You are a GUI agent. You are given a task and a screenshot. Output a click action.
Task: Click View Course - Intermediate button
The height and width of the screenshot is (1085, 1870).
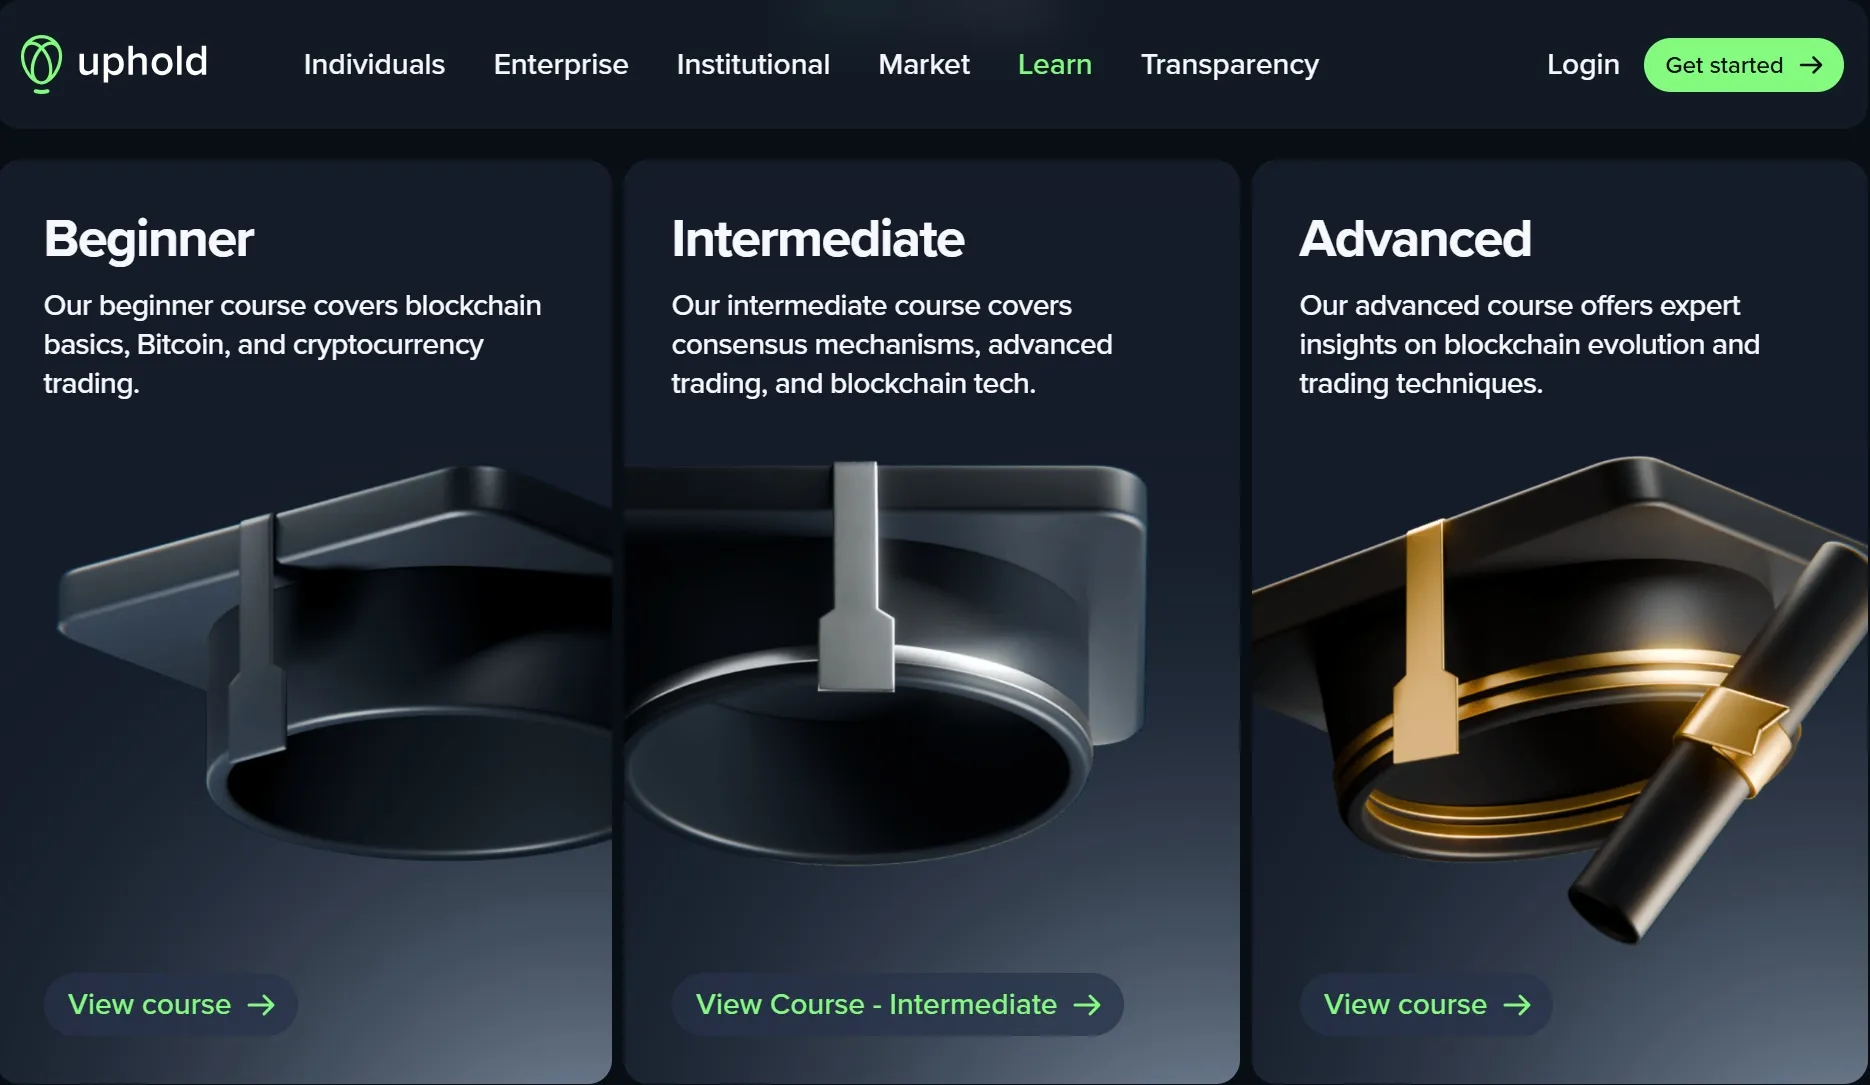(x=897, y=1005)
